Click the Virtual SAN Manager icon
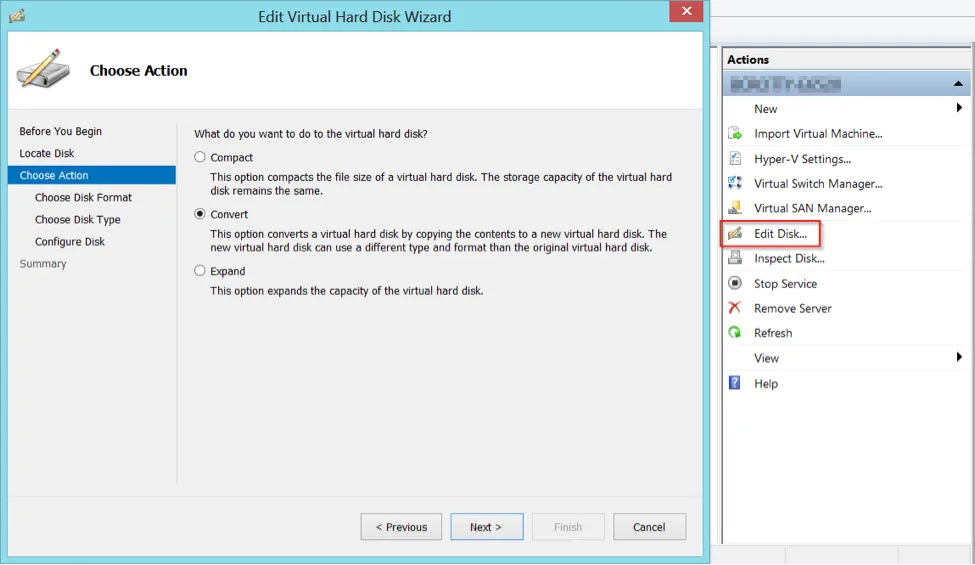The image size is (975, 565). 735,208
